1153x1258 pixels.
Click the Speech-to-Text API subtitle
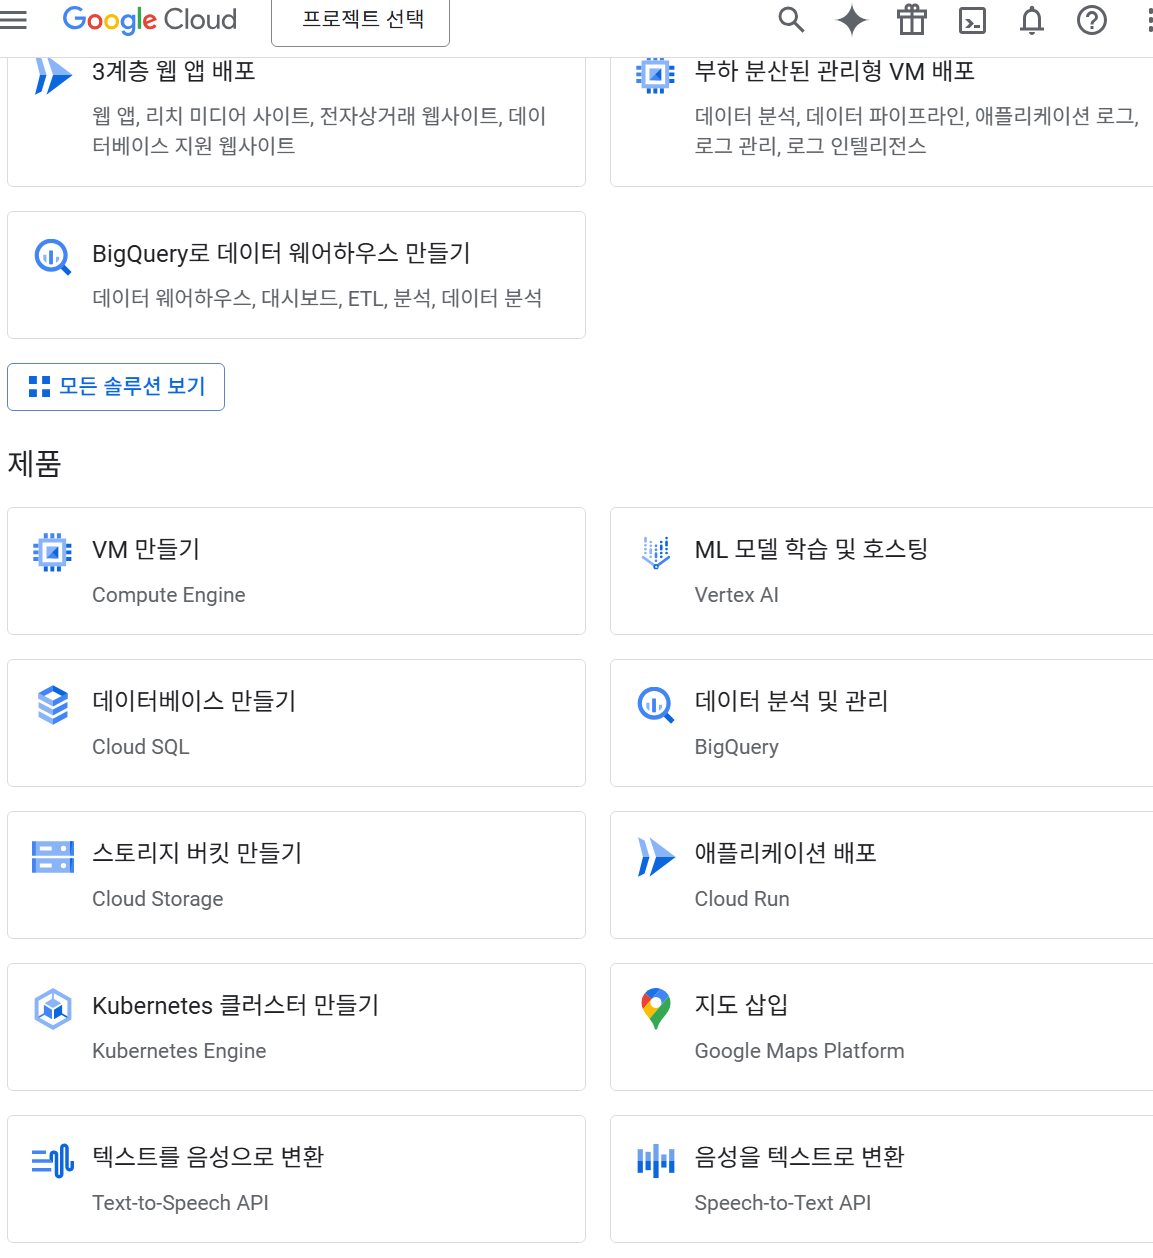(x=783, y=1203)
